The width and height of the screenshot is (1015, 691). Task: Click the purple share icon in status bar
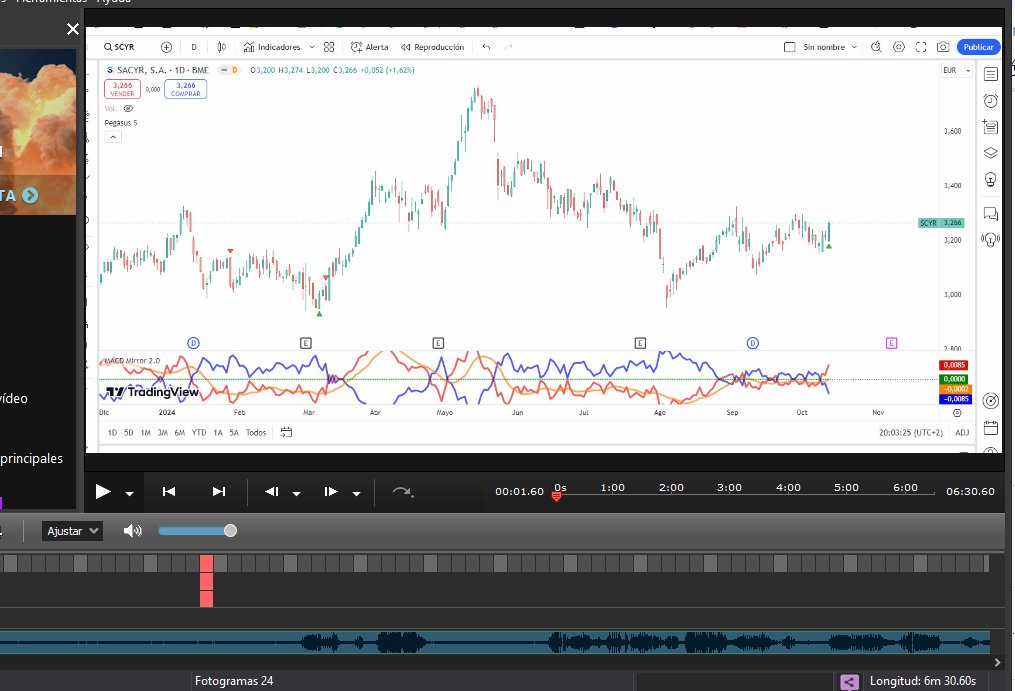tap(849, 681)
